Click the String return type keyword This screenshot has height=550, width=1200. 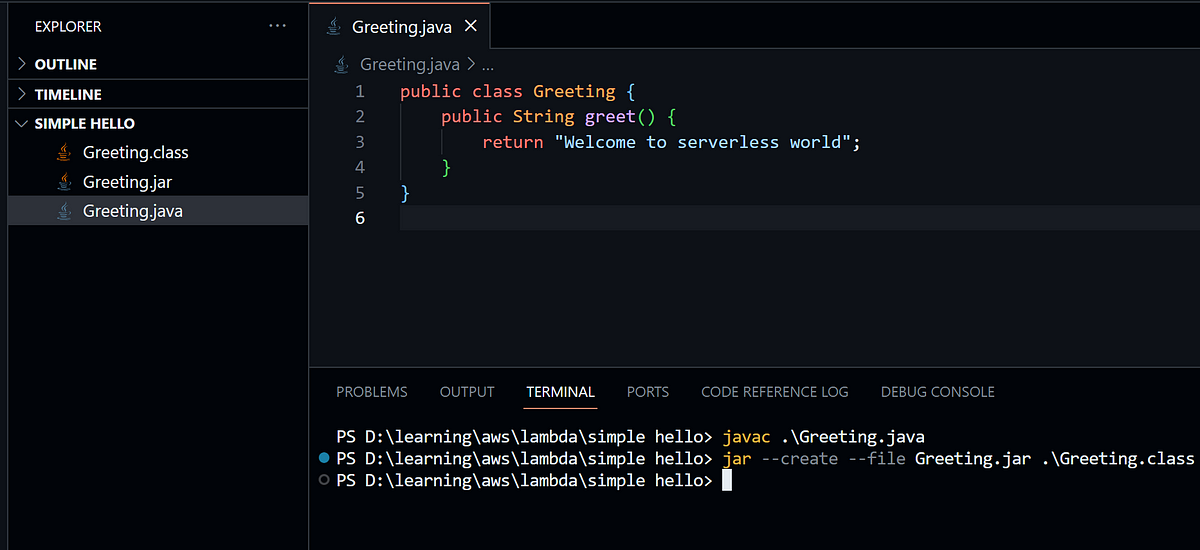tap(543, 117)
